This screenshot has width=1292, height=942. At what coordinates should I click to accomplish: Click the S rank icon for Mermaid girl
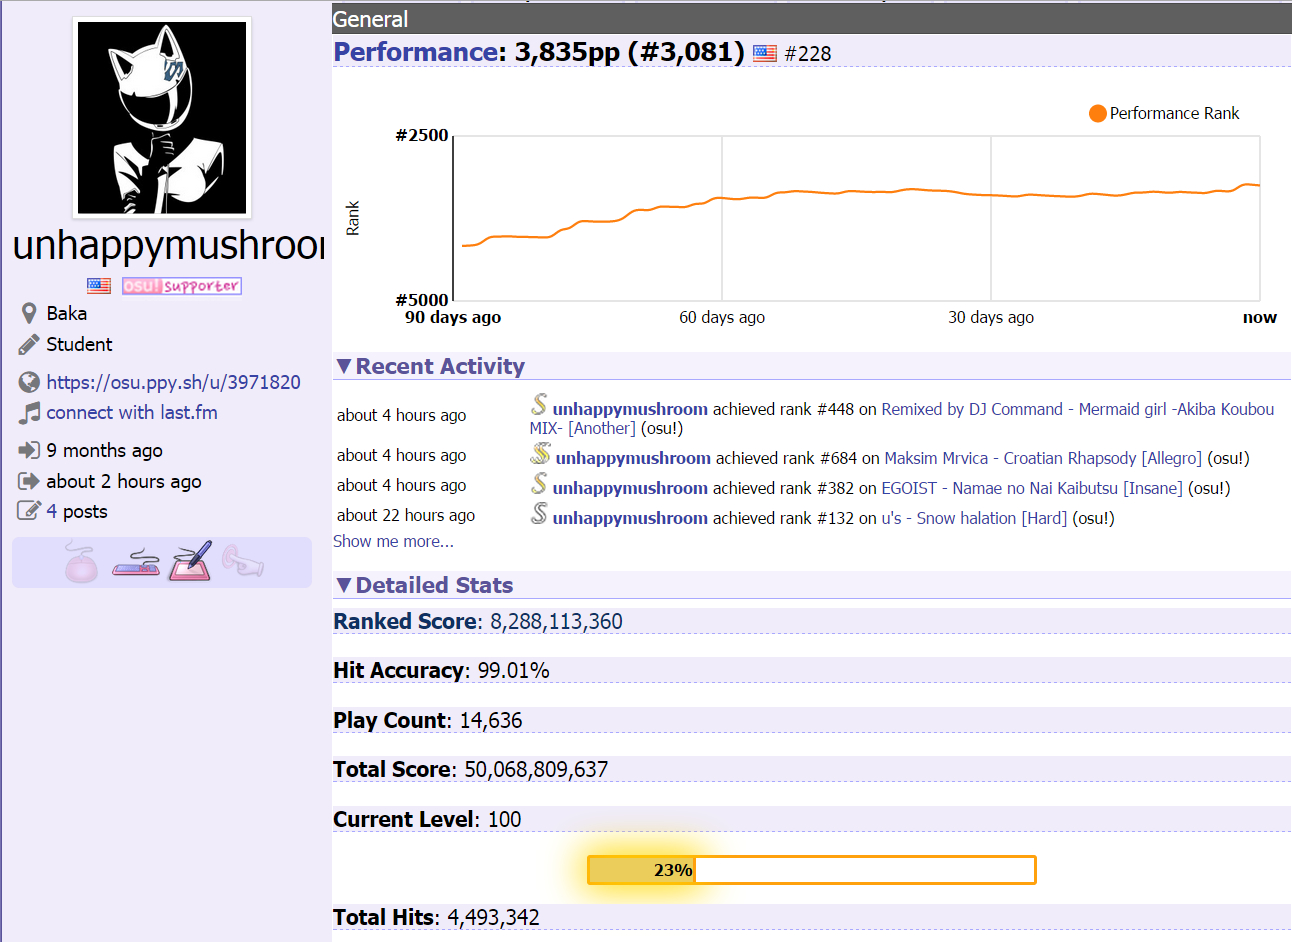[539, 405]
